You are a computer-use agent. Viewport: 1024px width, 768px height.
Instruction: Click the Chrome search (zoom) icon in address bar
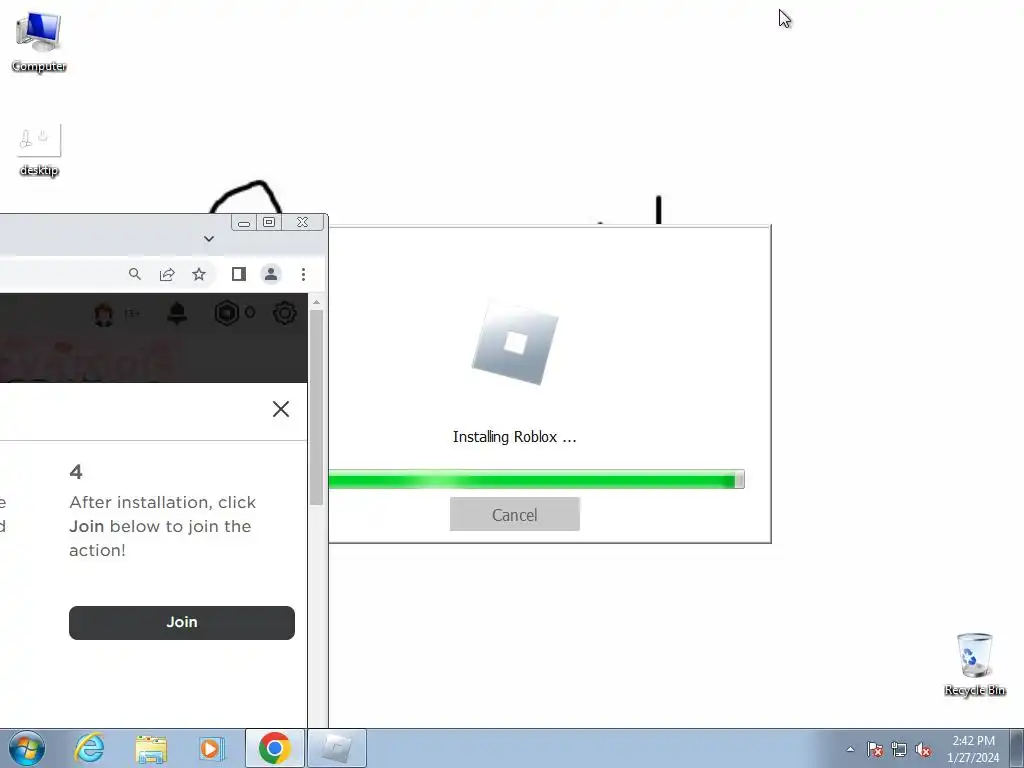[x=135, y=274]
